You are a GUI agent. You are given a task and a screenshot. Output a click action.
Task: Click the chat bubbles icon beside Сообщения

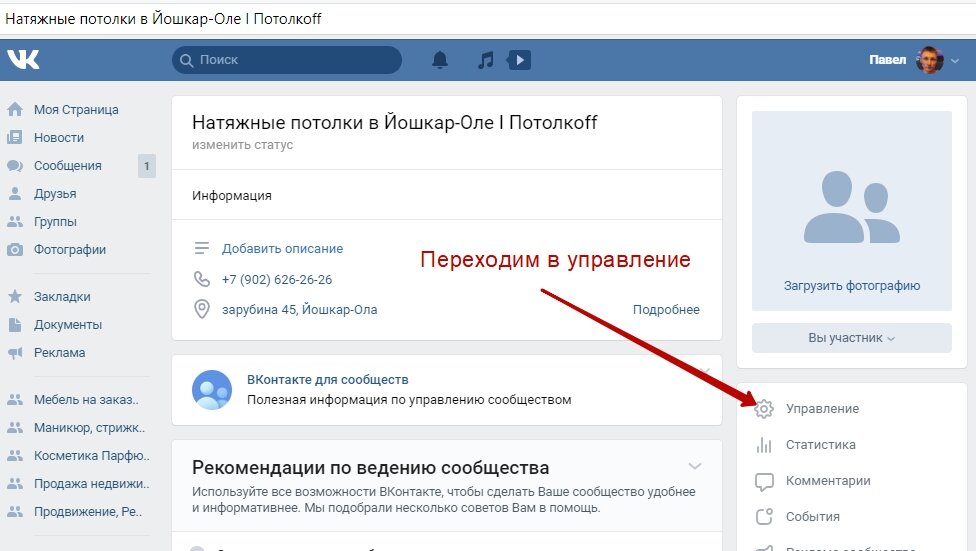[x=15, y=166]
